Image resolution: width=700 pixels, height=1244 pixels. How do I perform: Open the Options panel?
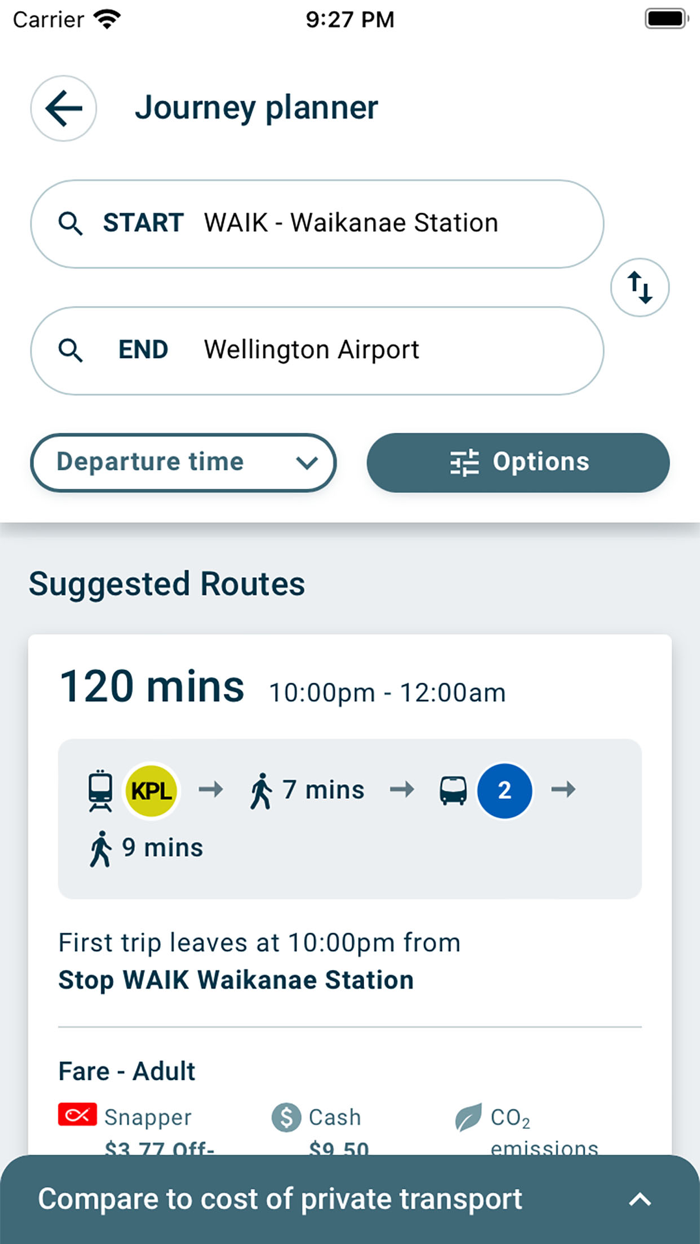click(518, 462)
